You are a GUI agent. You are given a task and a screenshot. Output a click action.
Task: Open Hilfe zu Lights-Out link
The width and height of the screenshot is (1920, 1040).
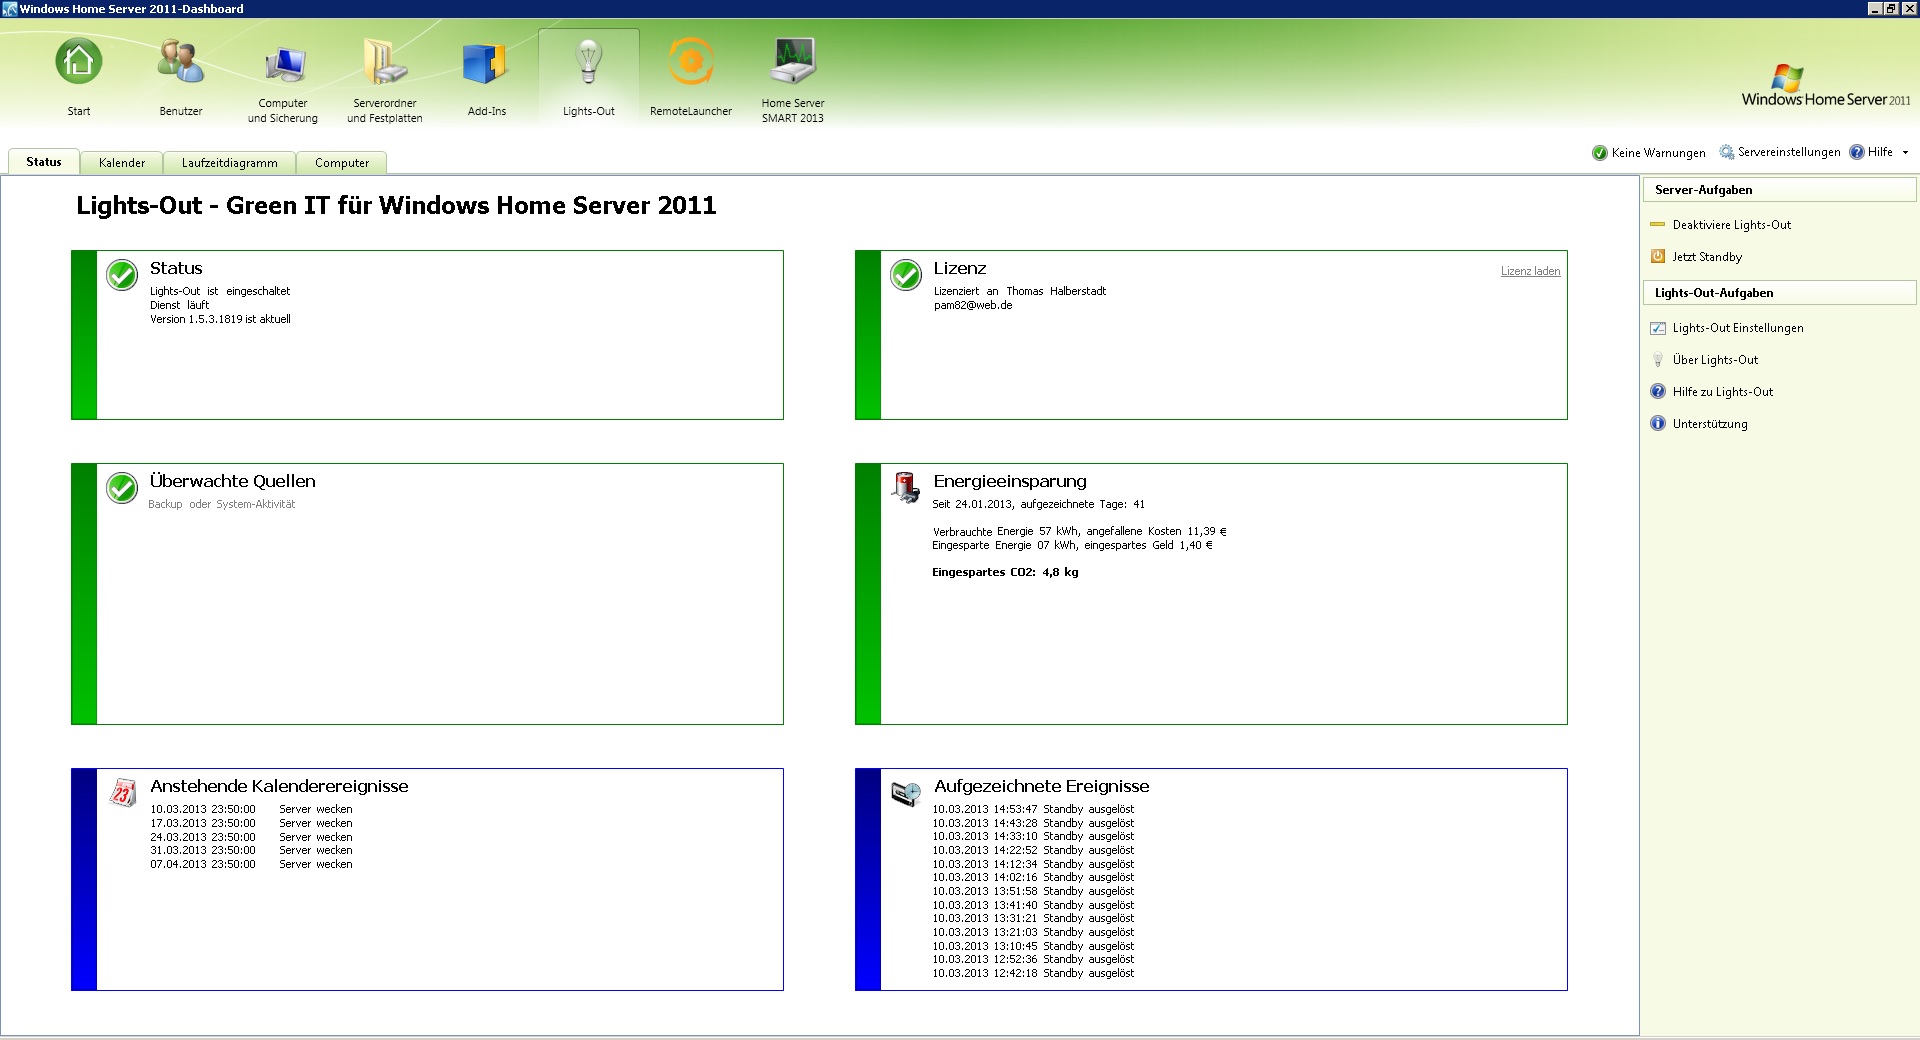[1723, 392]
